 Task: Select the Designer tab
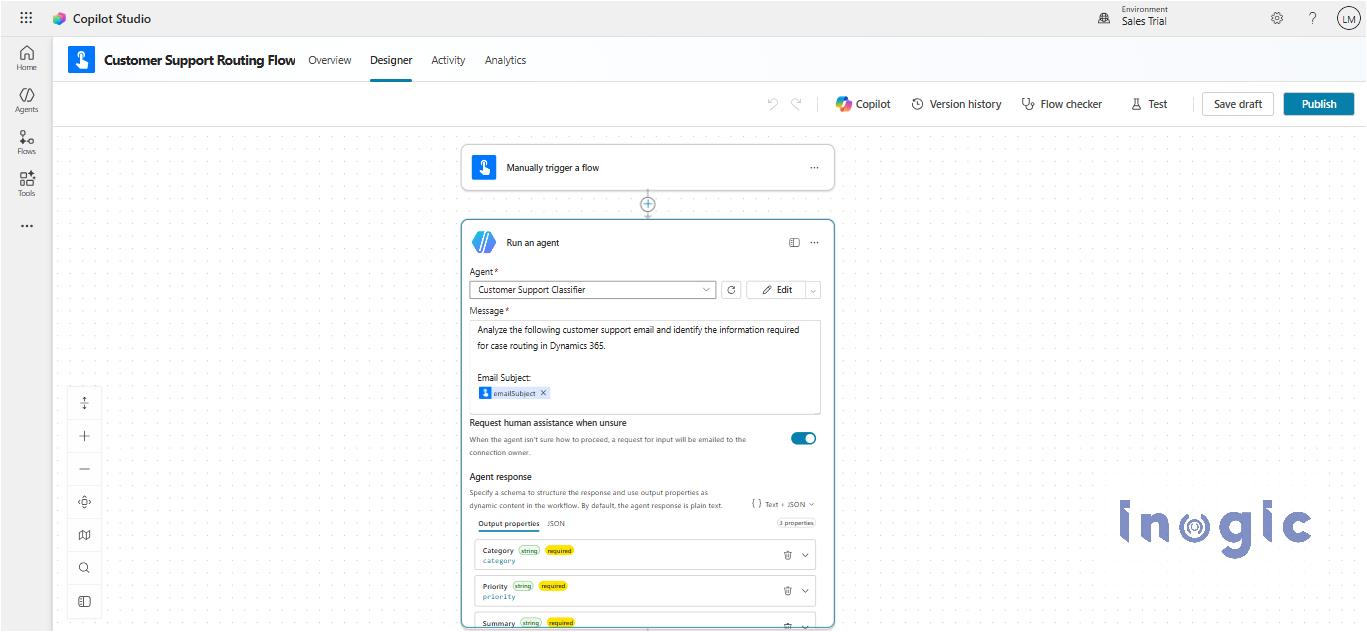(x=391, y=60)
